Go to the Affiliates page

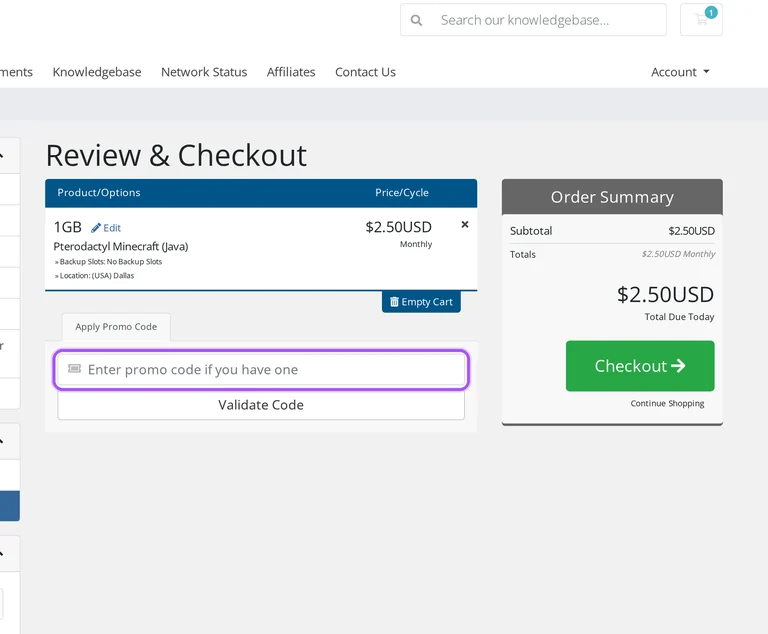pyautogui.click(x=291, y=72)
